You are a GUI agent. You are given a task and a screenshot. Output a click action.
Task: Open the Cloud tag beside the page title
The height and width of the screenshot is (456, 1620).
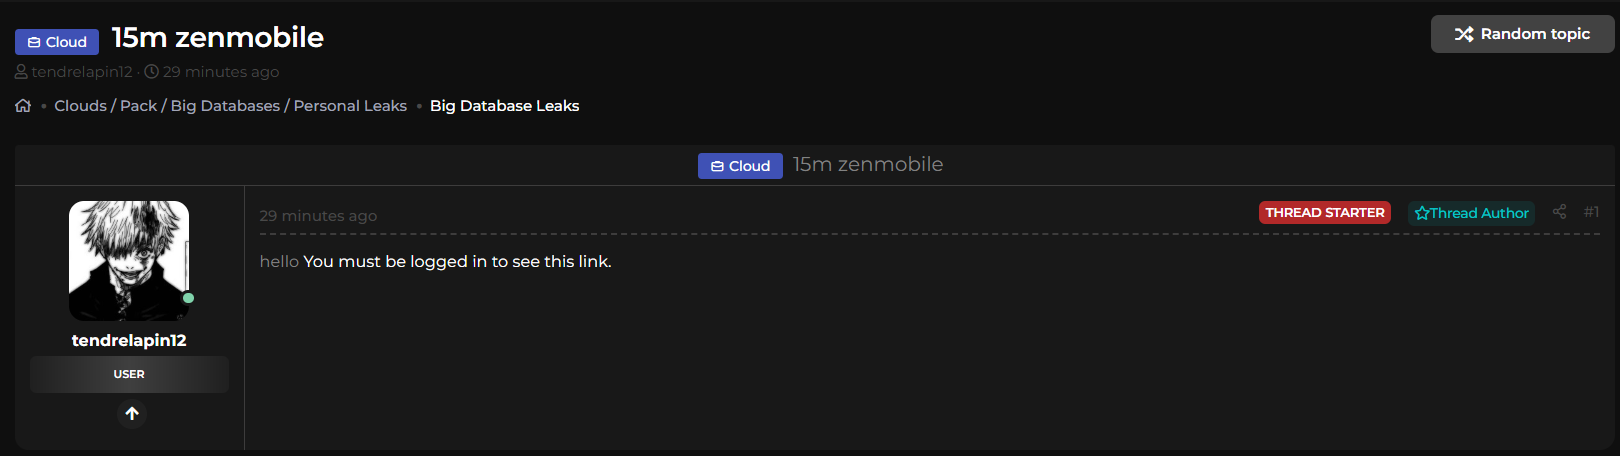[57, 42]
